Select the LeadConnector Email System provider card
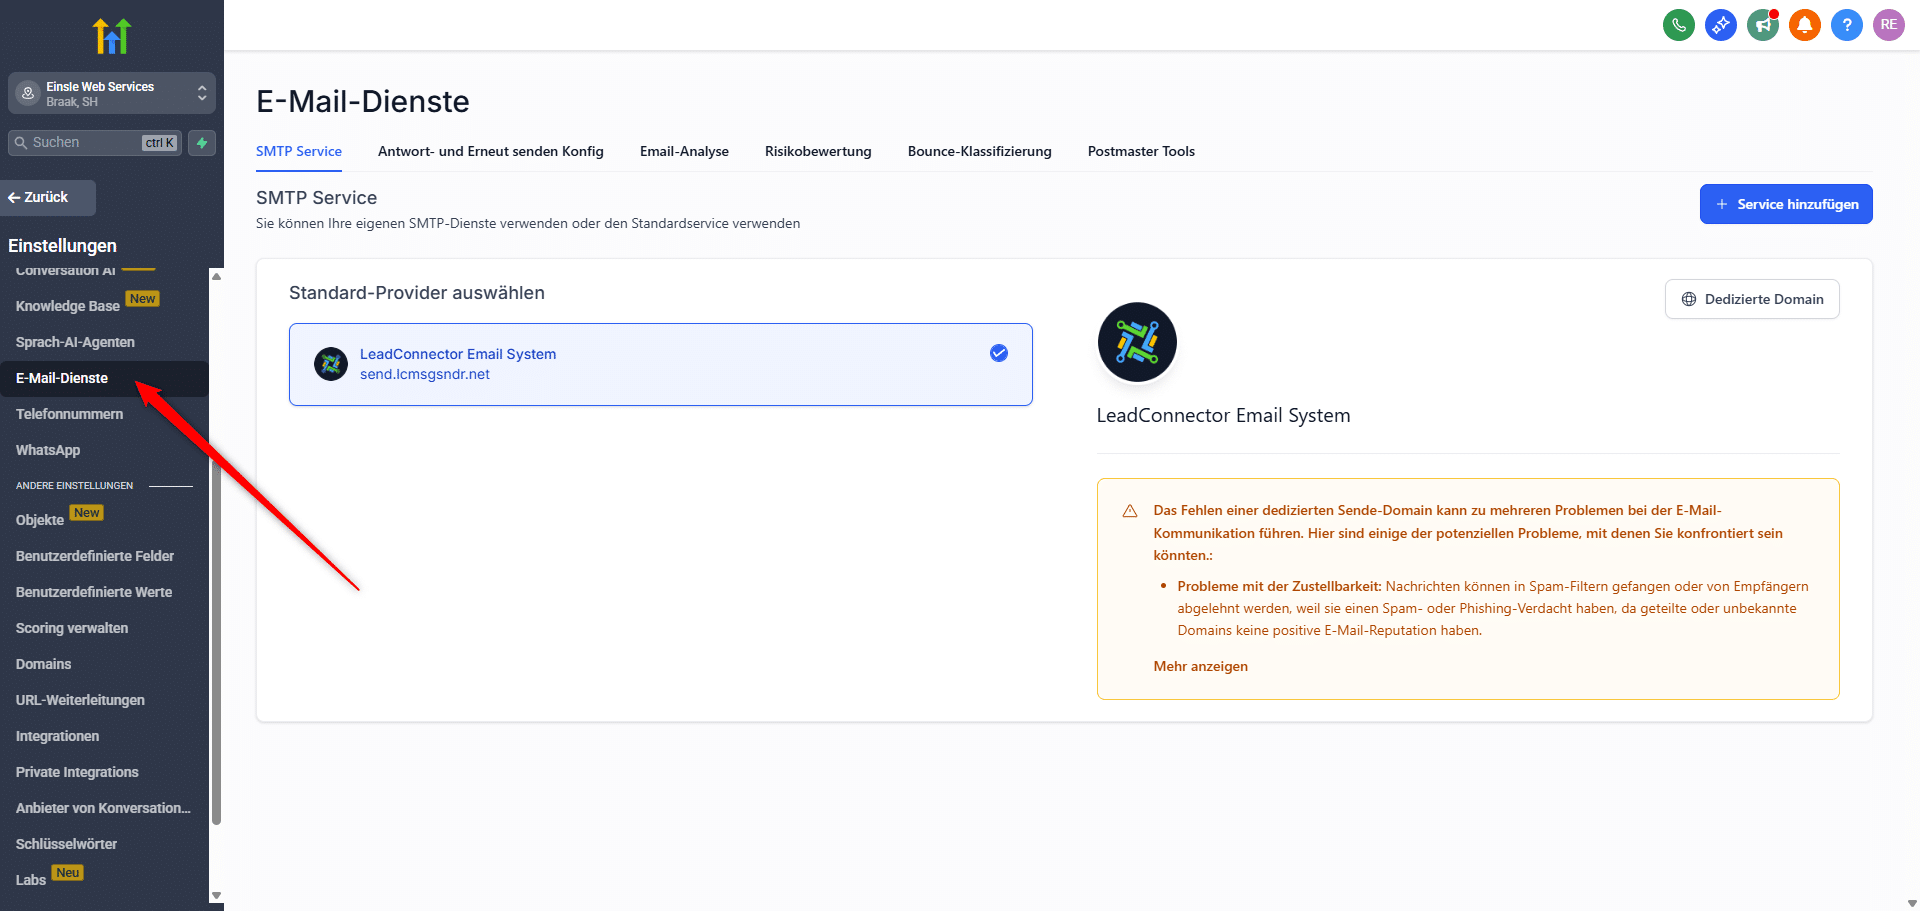 pos(661,364)
